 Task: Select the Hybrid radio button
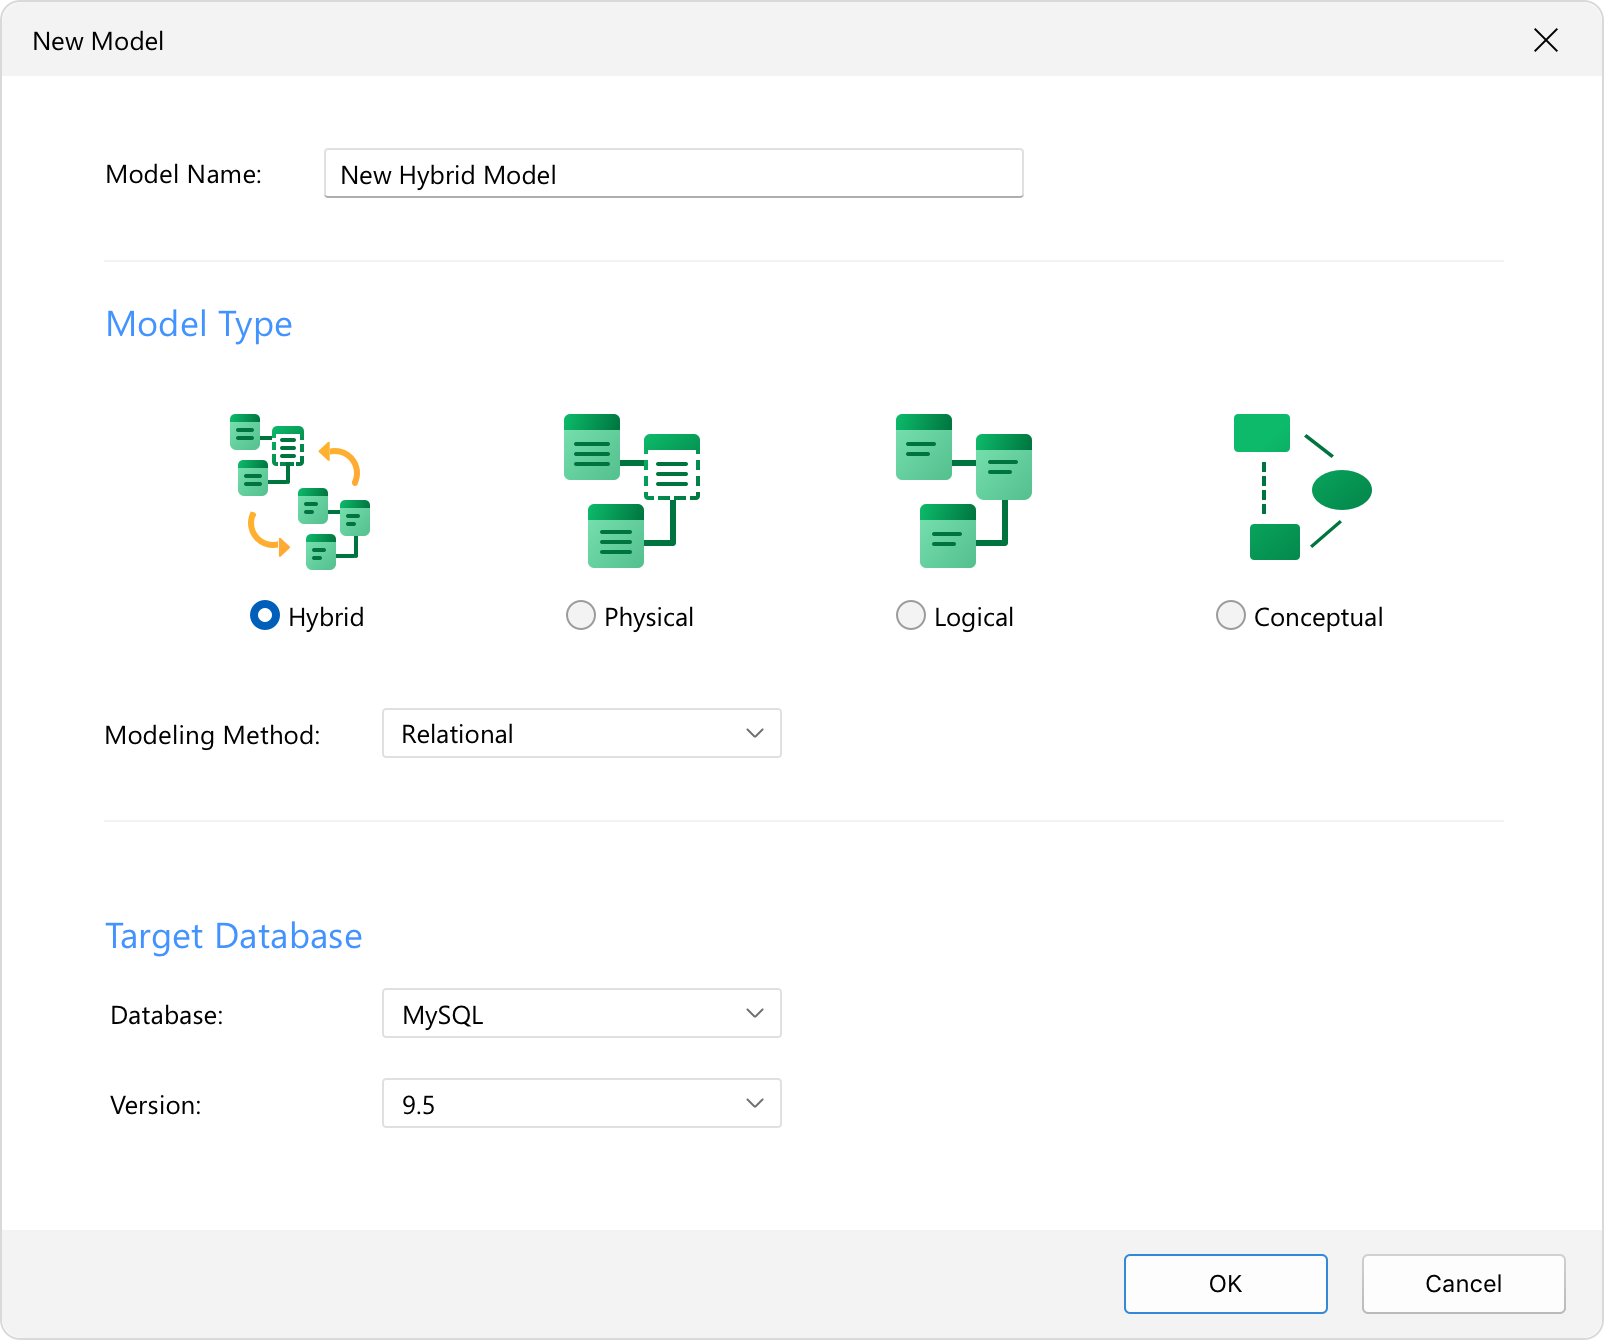click(x=265, y=615)
